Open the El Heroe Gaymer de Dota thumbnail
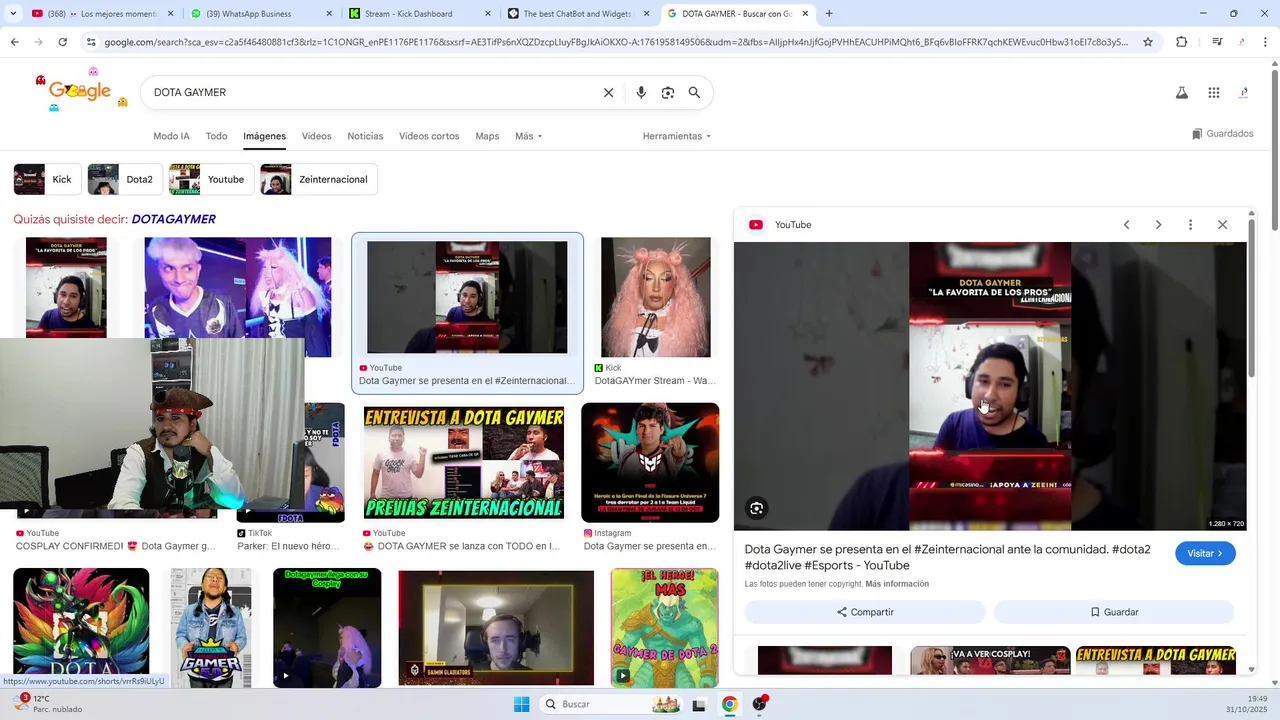1280x720 pixels. 665,628
